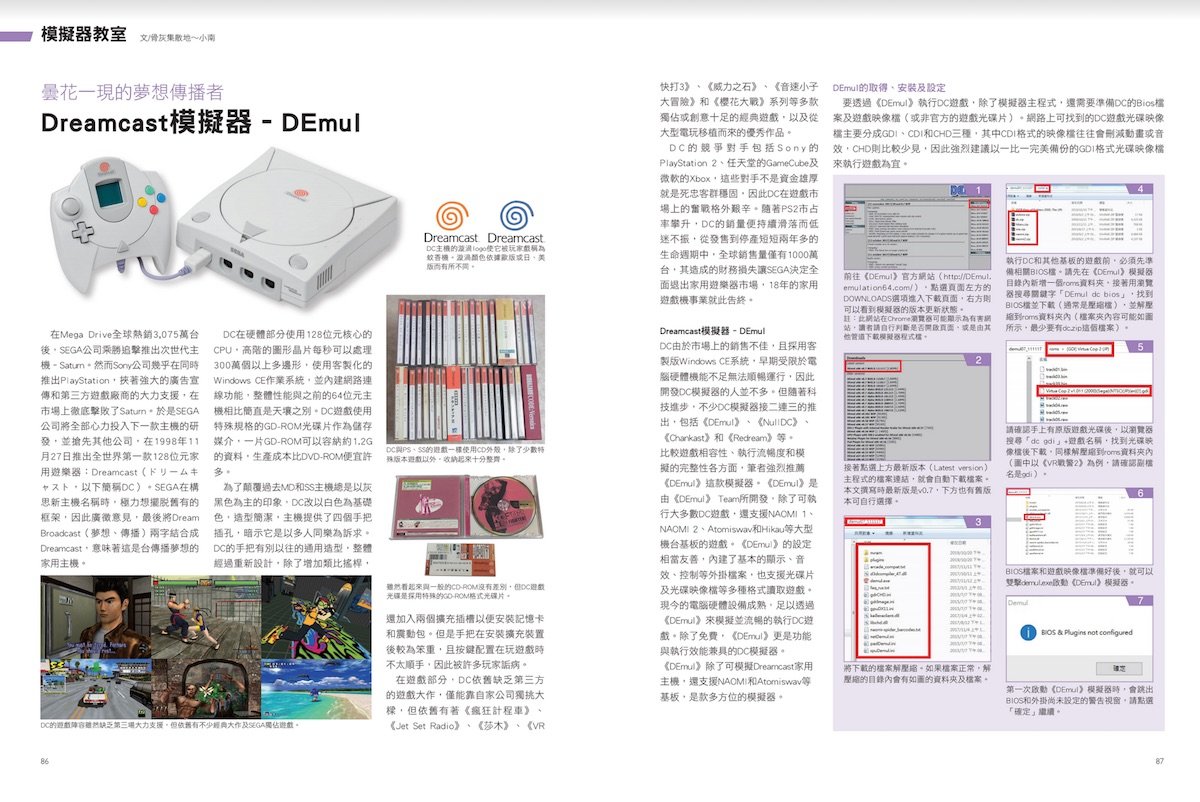The width and height of the screenshot is (1200, 802).
Task: Open the Shenmue game screenshot with jacketed man
Action: [x=95, y=618]
